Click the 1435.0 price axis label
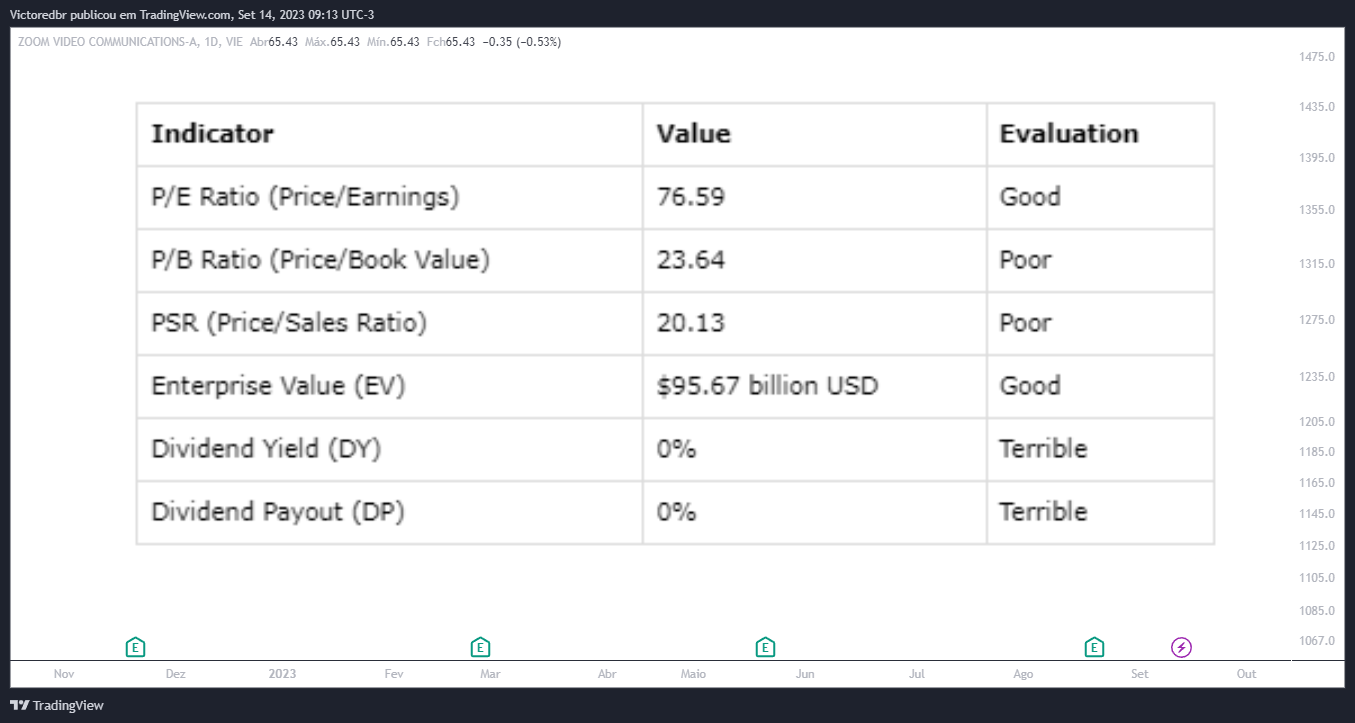The width and height of the screenshot is (1355, 723). (1317, 107)
